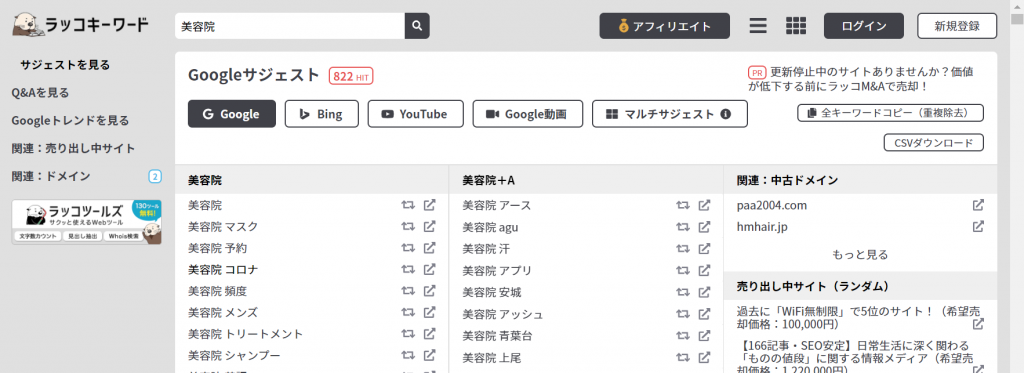
Task: Open external link for 美容院 予約
Action: tap(429, 248)
